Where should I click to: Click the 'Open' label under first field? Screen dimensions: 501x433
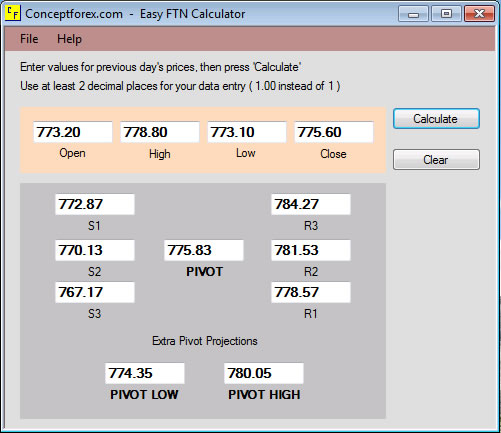[x=72, y=154]
